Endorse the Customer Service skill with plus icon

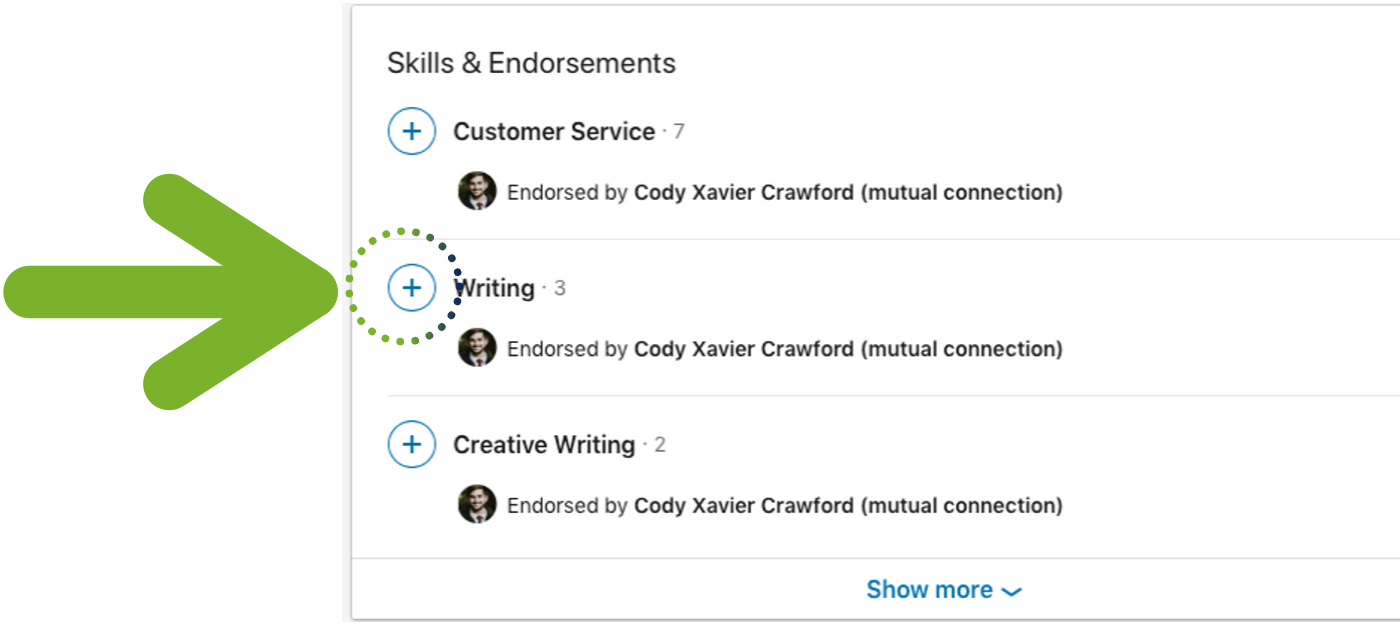click(x=412, y=131)
